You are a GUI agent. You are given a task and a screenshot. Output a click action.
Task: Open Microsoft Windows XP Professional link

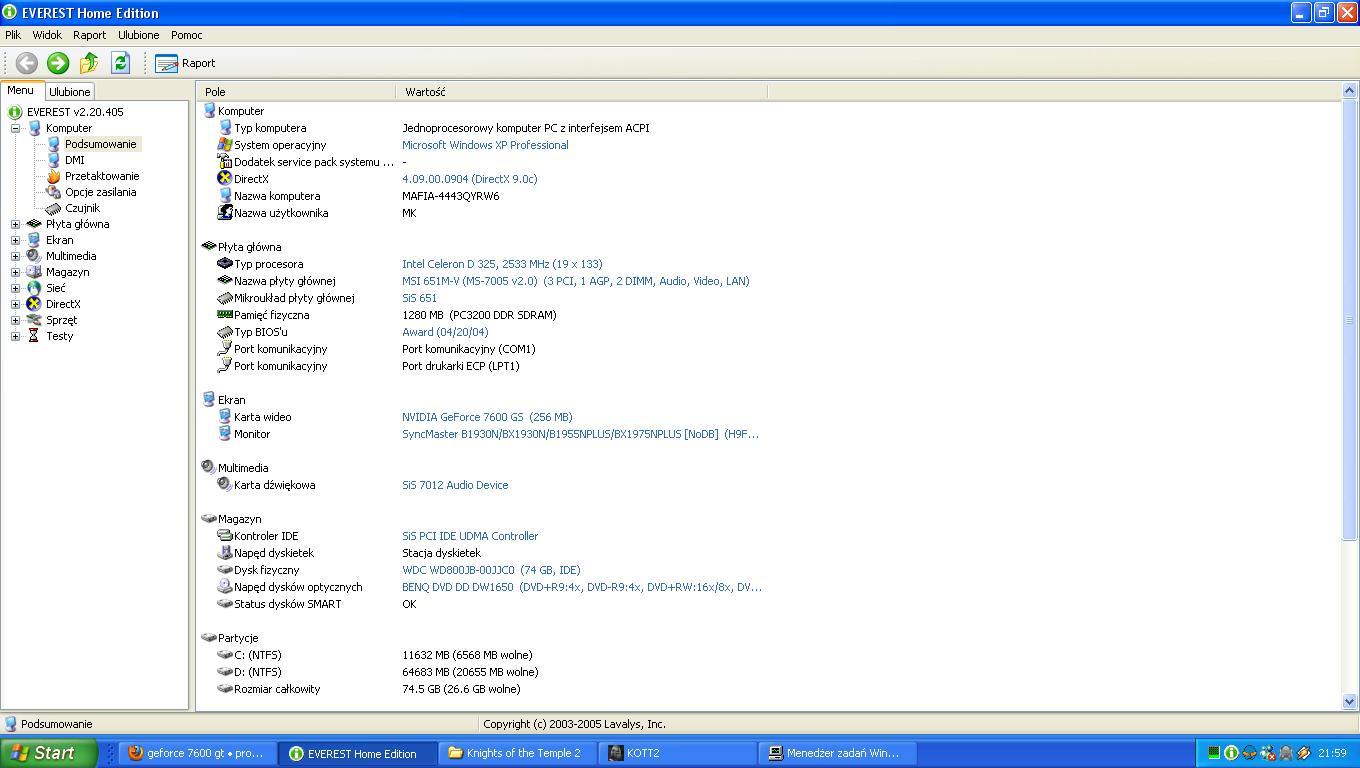(485, 145)
